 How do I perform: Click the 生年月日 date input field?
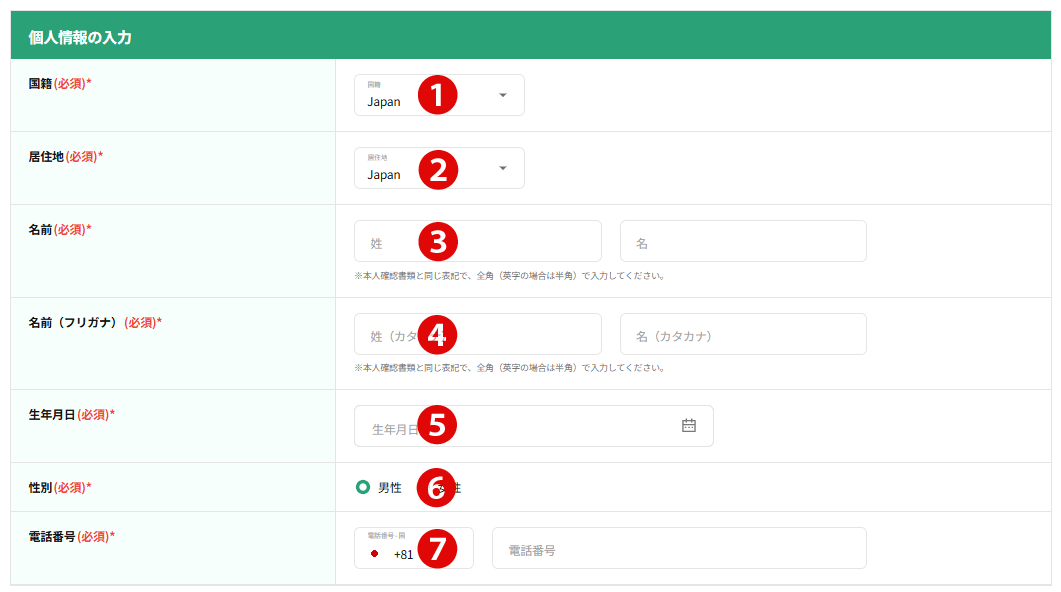click(534, 426)
